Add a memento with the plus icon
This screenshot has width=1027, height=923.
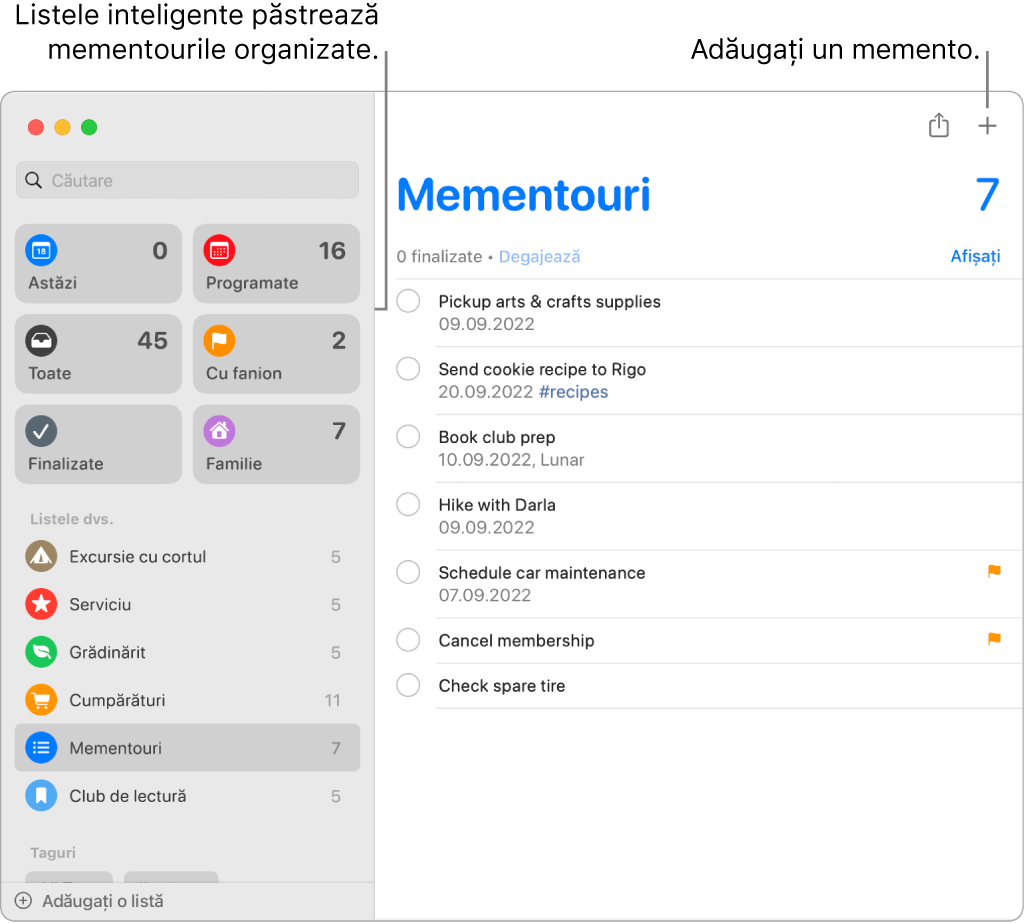click(x=986, y=126)
